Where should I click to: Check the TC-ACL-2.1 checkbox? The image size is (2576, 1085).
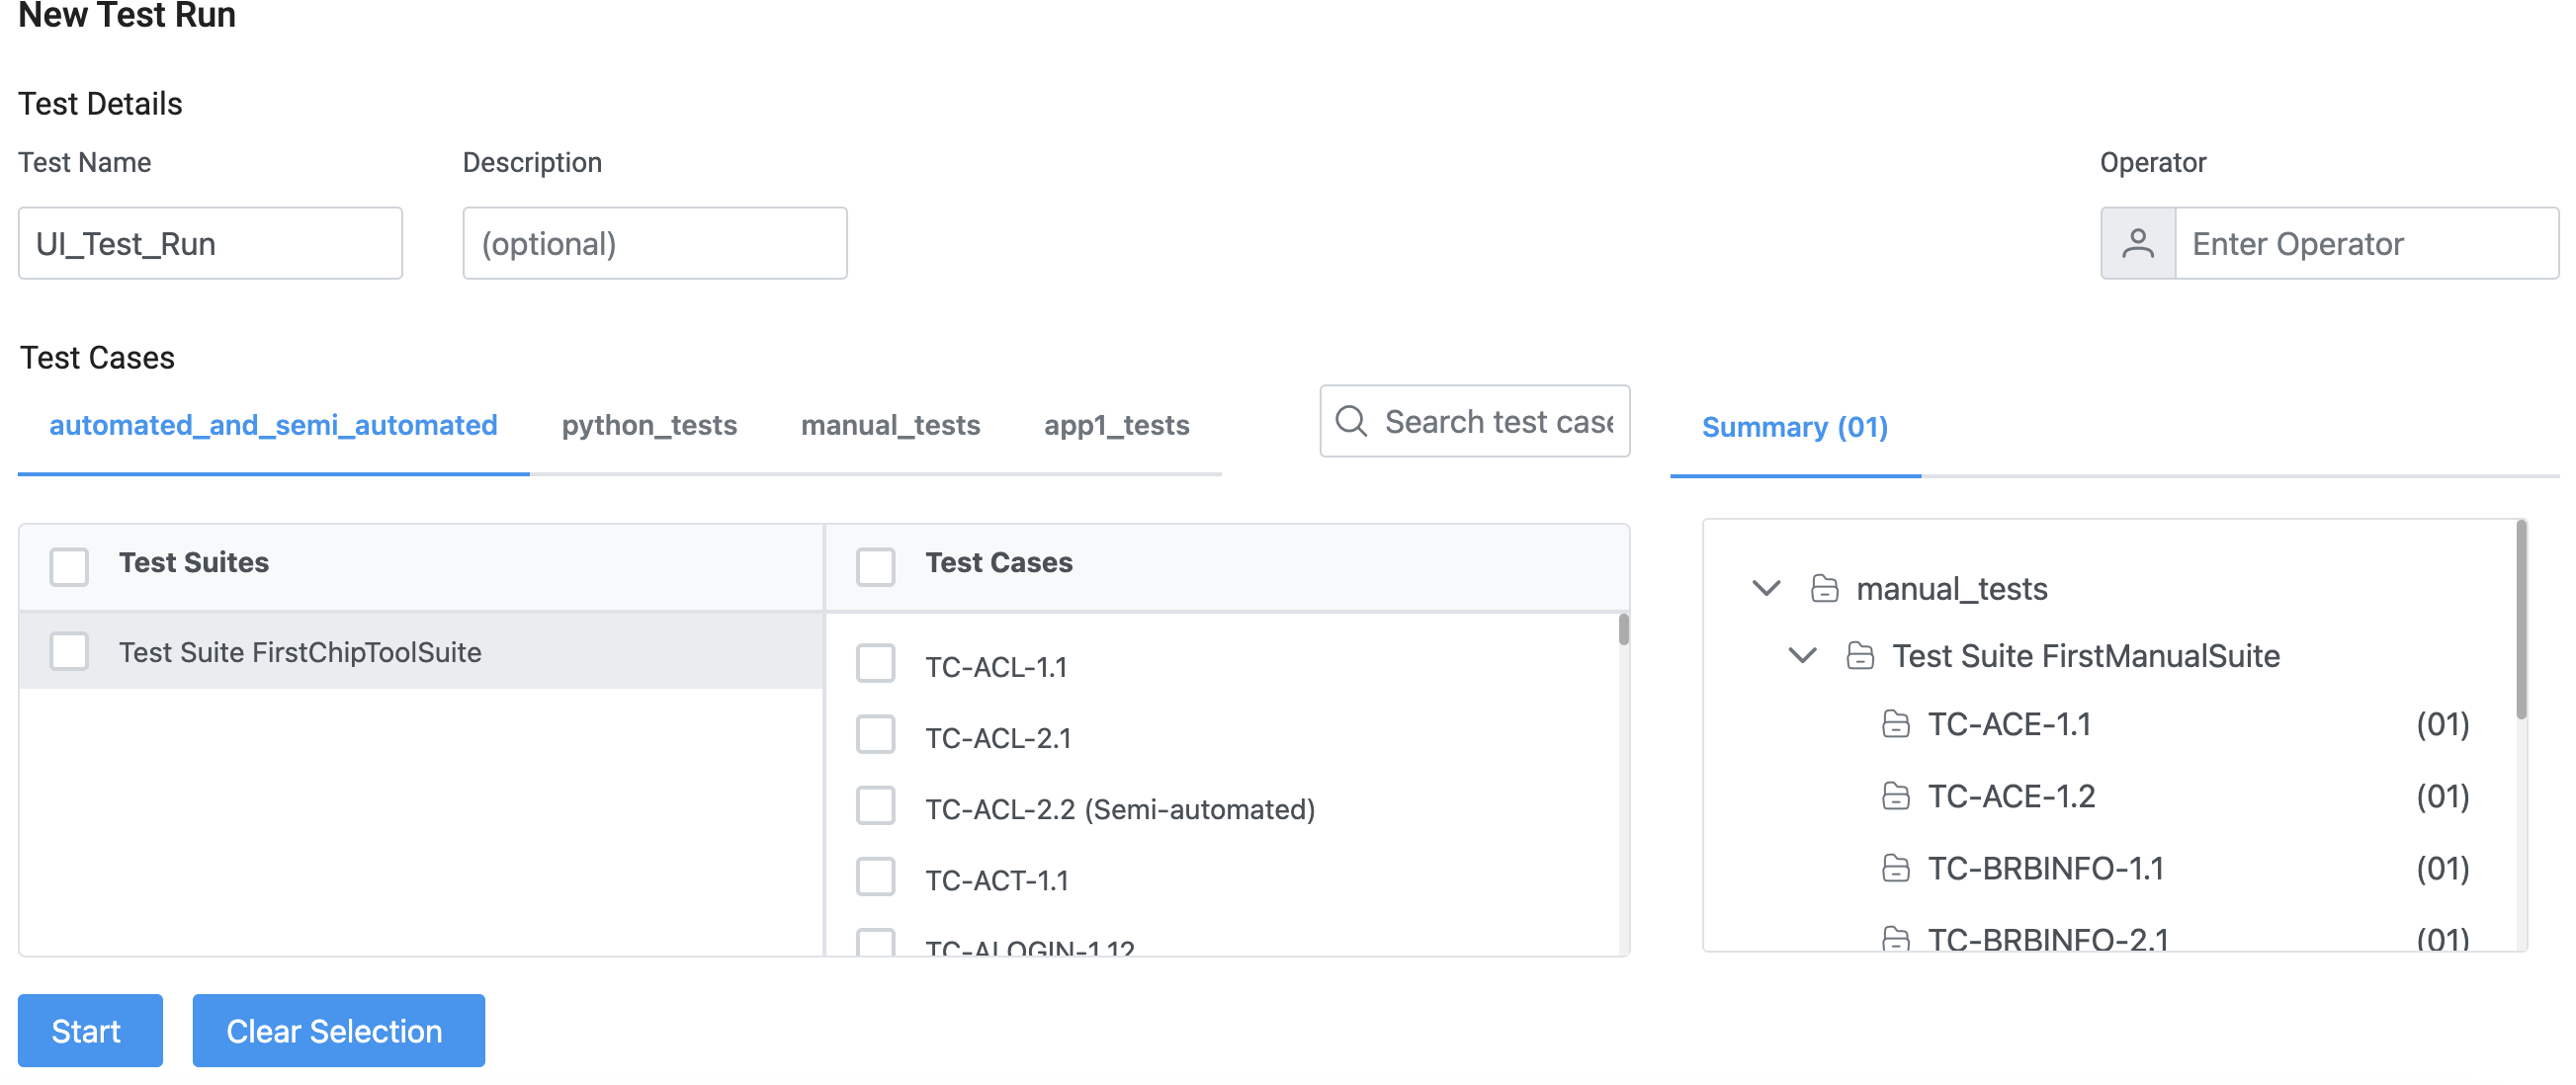[875, 735]
